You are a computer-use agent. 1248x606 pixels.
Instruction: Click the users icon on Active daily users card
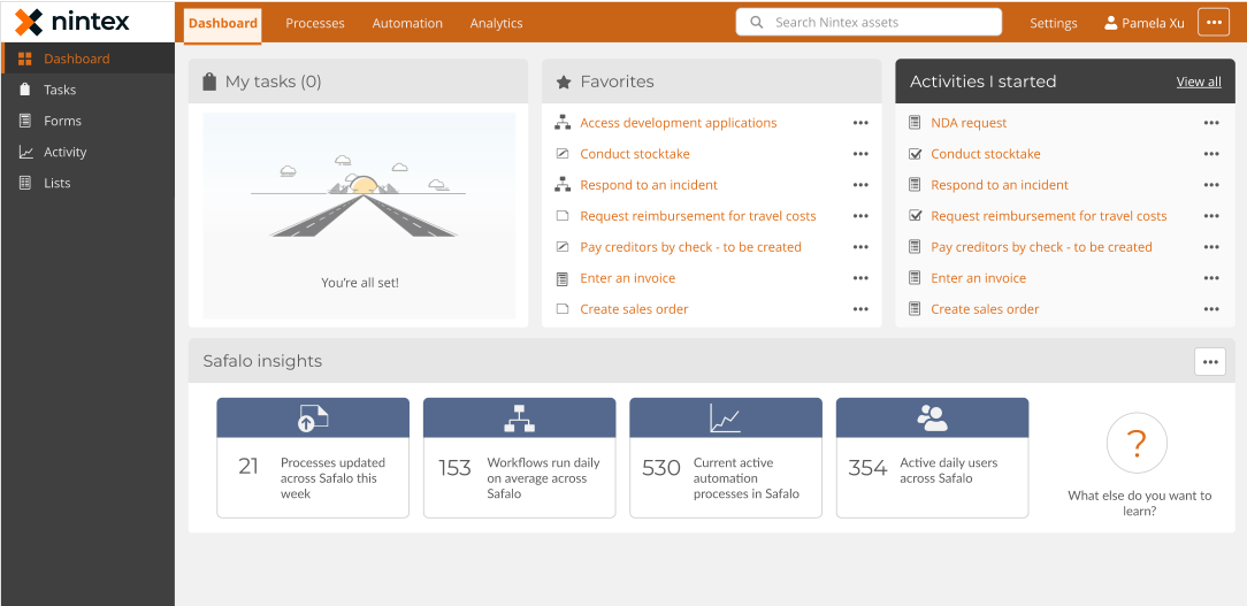[x=932, y=418]
